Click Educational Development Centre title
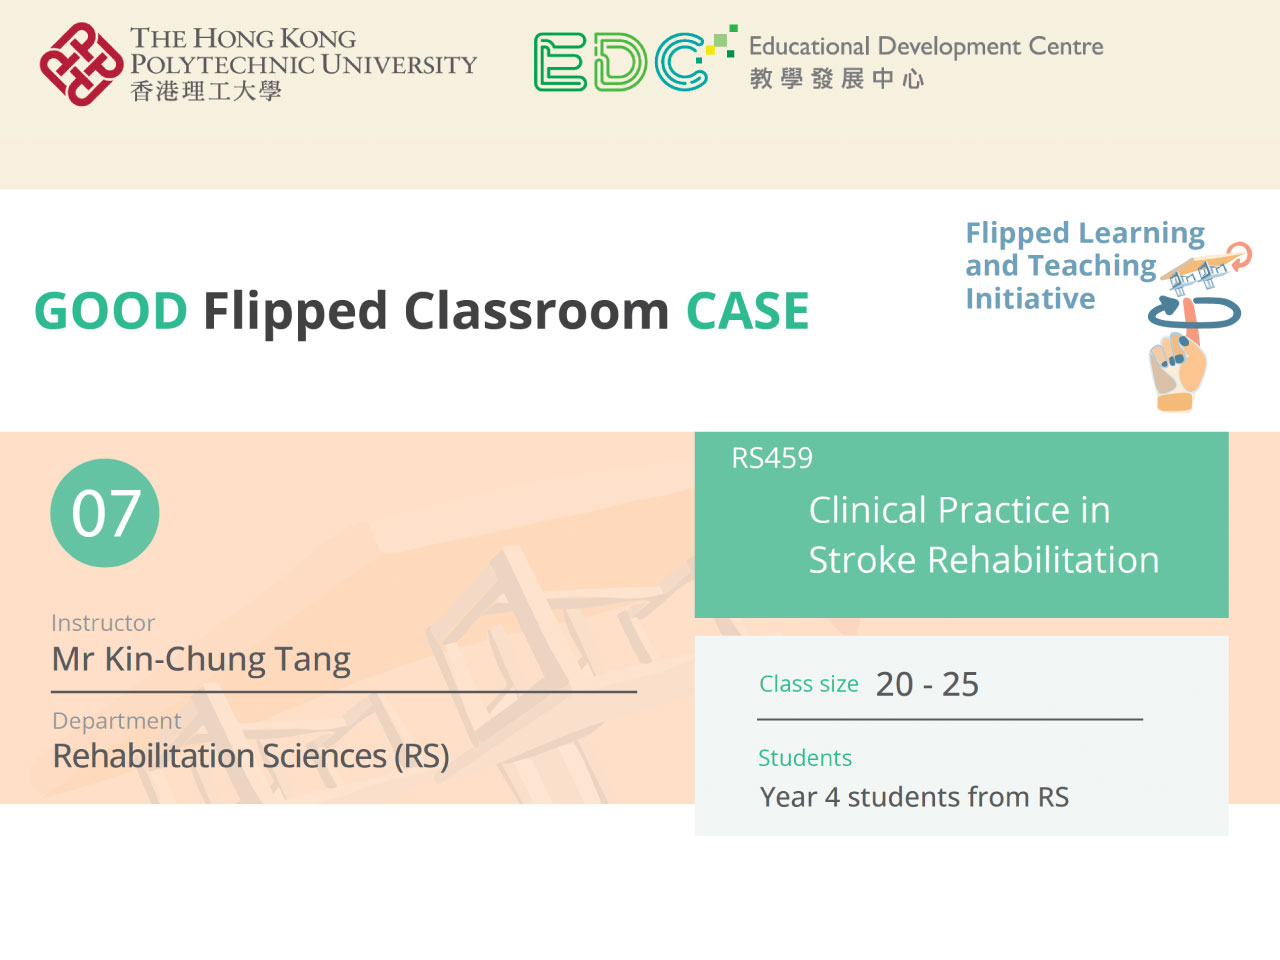The width and height of the screenshot is (1280, 960). [926, 46]
